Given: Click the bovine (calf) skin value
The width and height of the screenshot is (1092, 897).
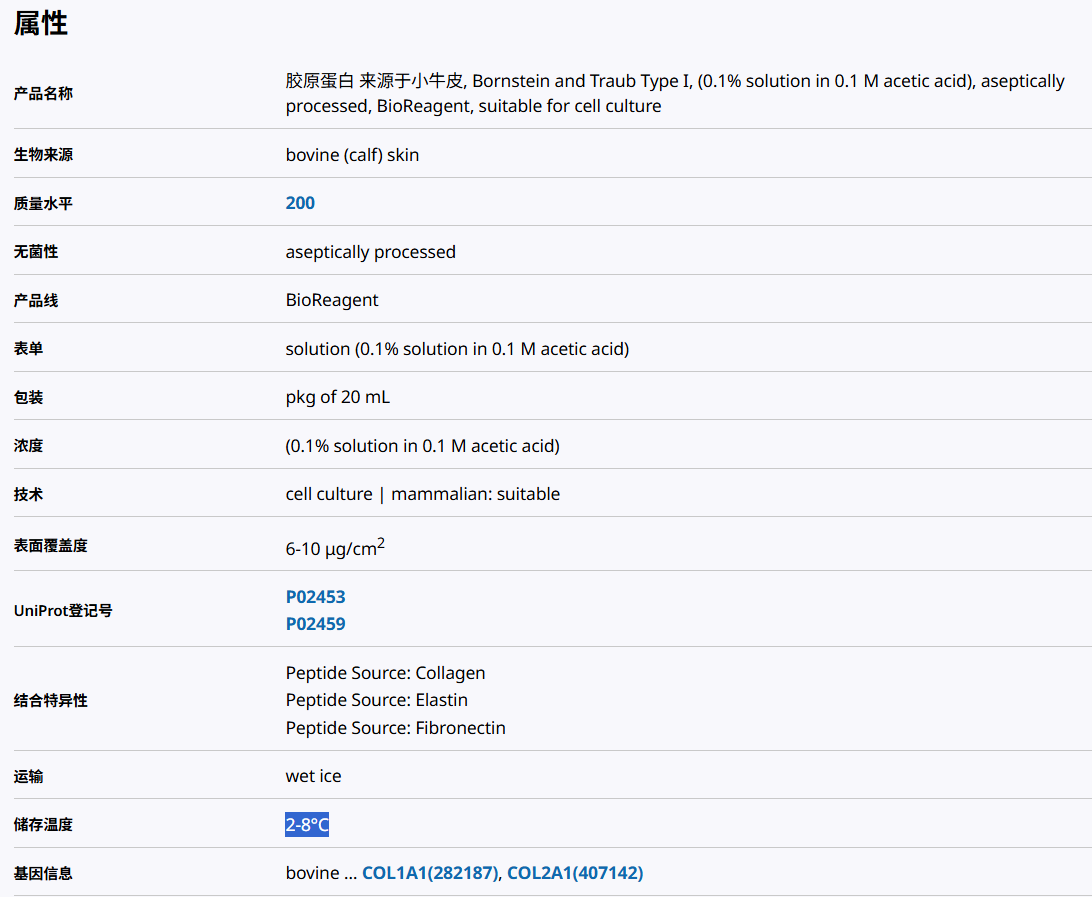Looking at the screenshot, I should [352, 155].
